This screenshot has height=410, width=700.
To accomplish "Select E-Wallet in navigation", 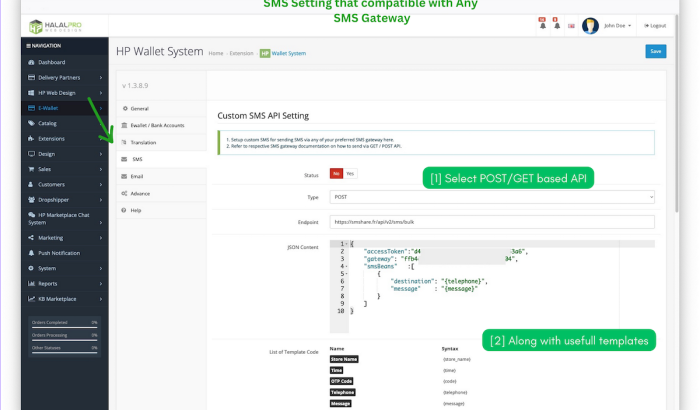I will (x=64, y=108).
